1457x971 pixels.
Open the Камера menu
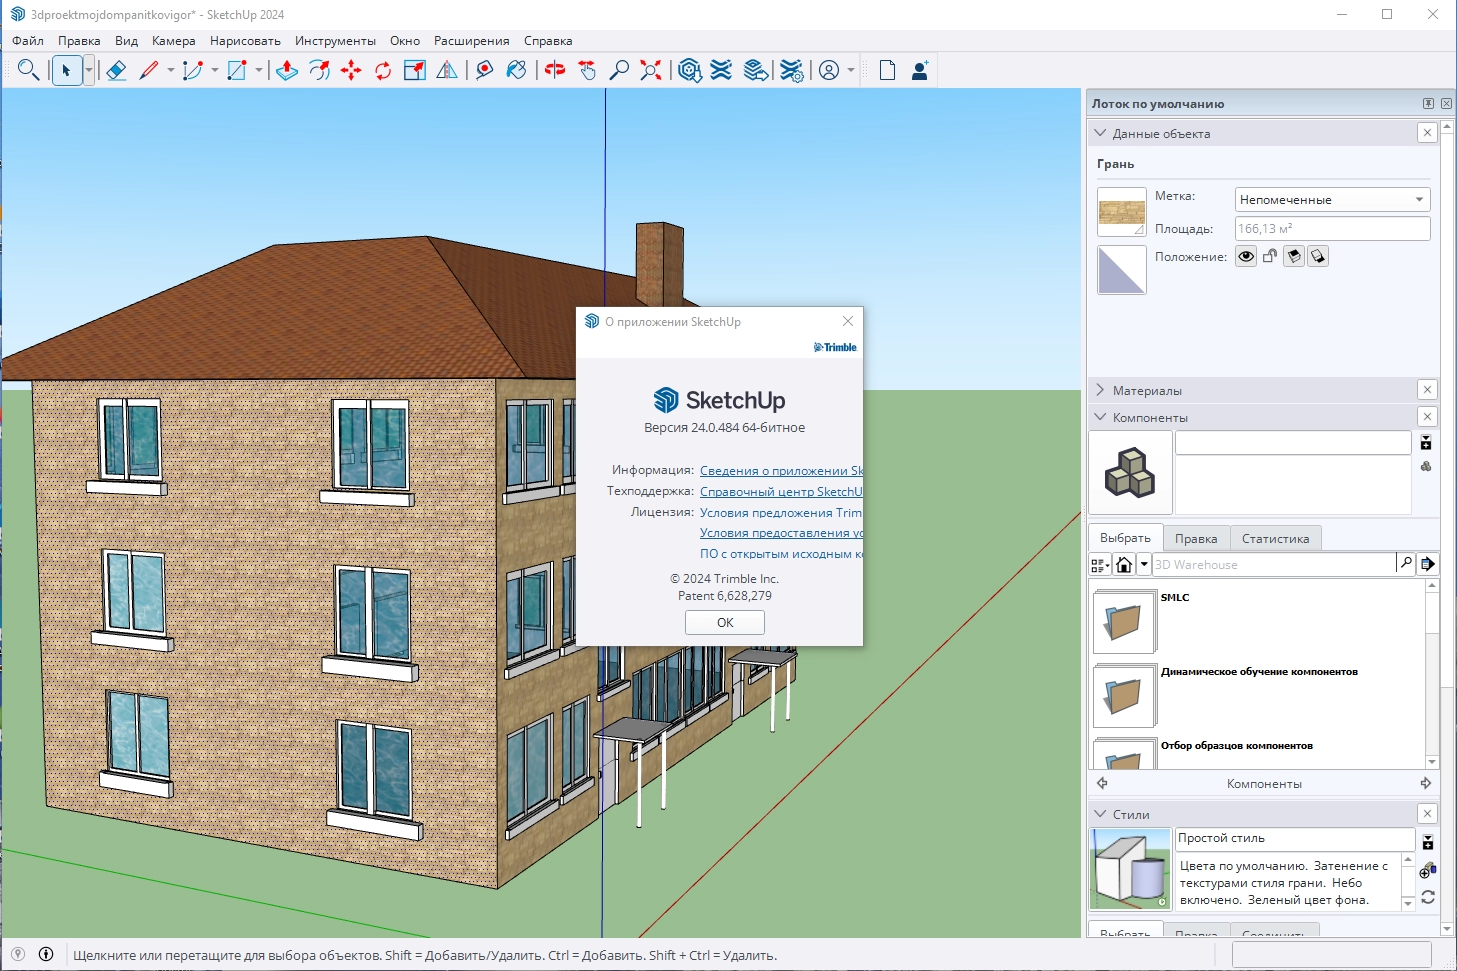point(174,41)
